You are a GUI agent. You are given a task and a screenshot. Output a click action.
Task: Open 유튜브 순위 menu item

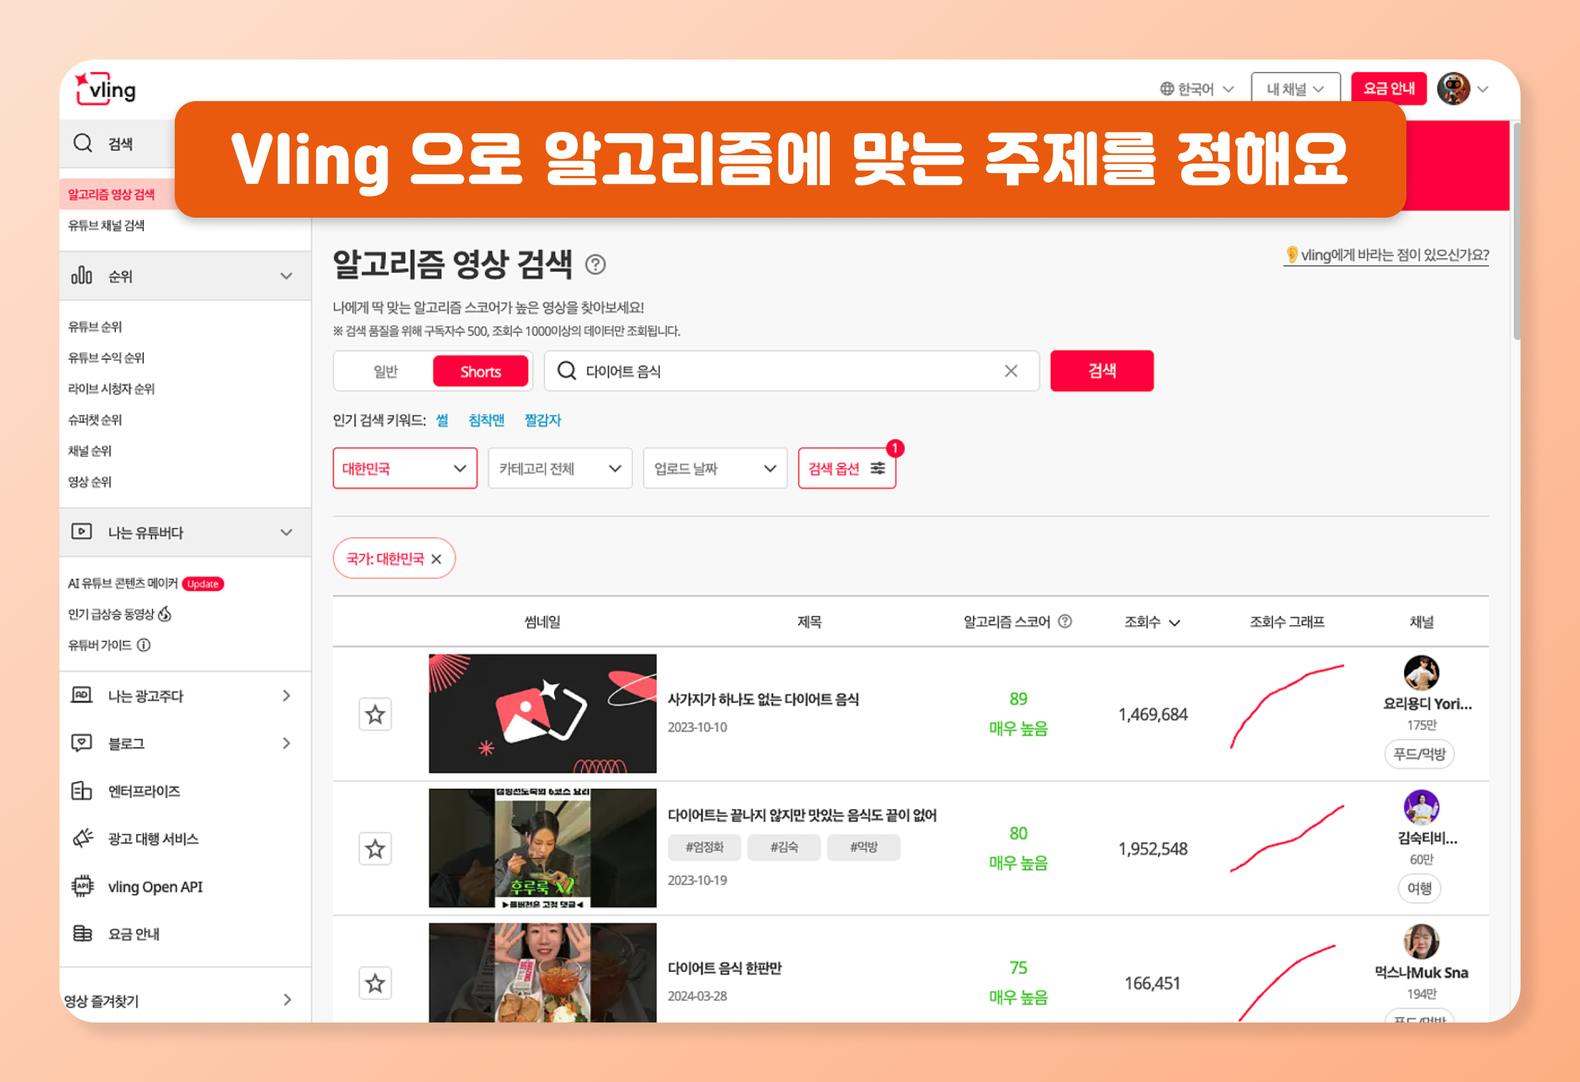(x=95, y=326)
